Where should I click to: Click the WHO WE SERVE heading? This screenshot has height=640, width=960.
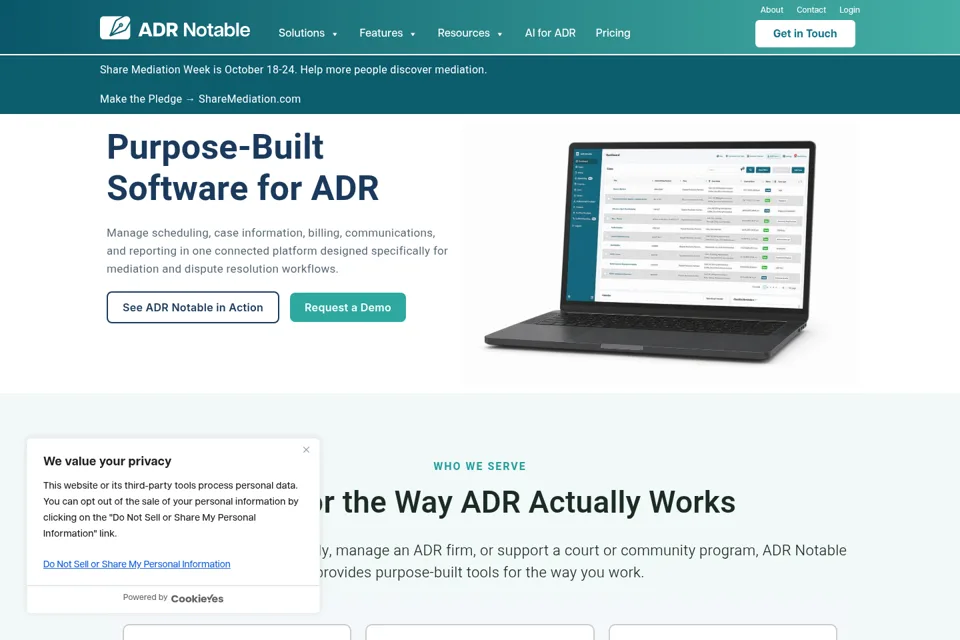coord(479,466)
